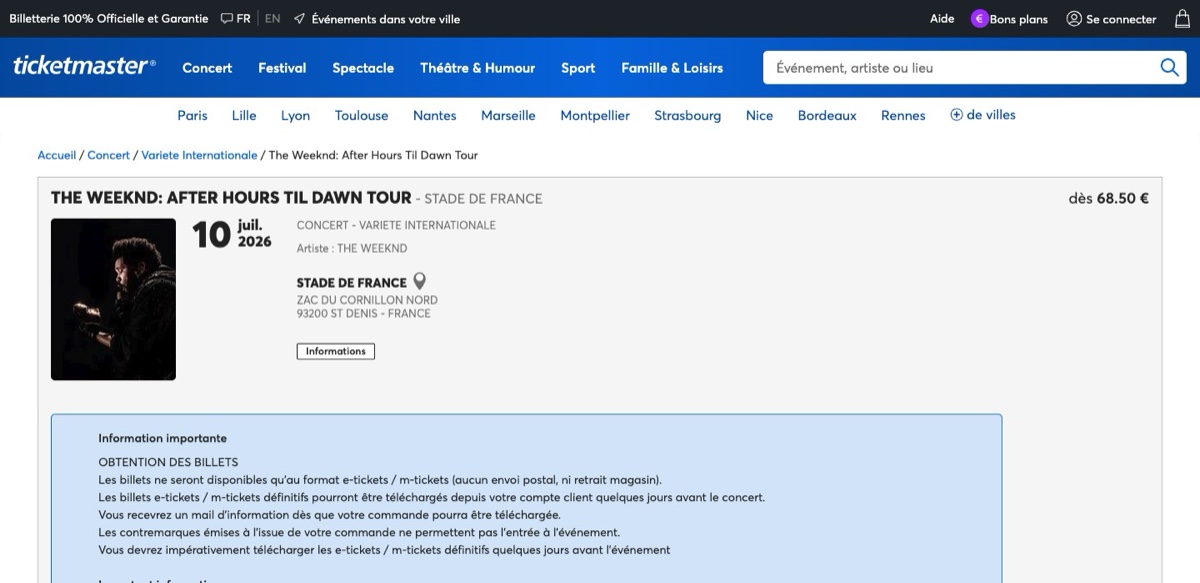The width and height of the screenshot is (1200, 583).
Task: Open the map pin beside Stade de France
Action: (x=420, y=281)
